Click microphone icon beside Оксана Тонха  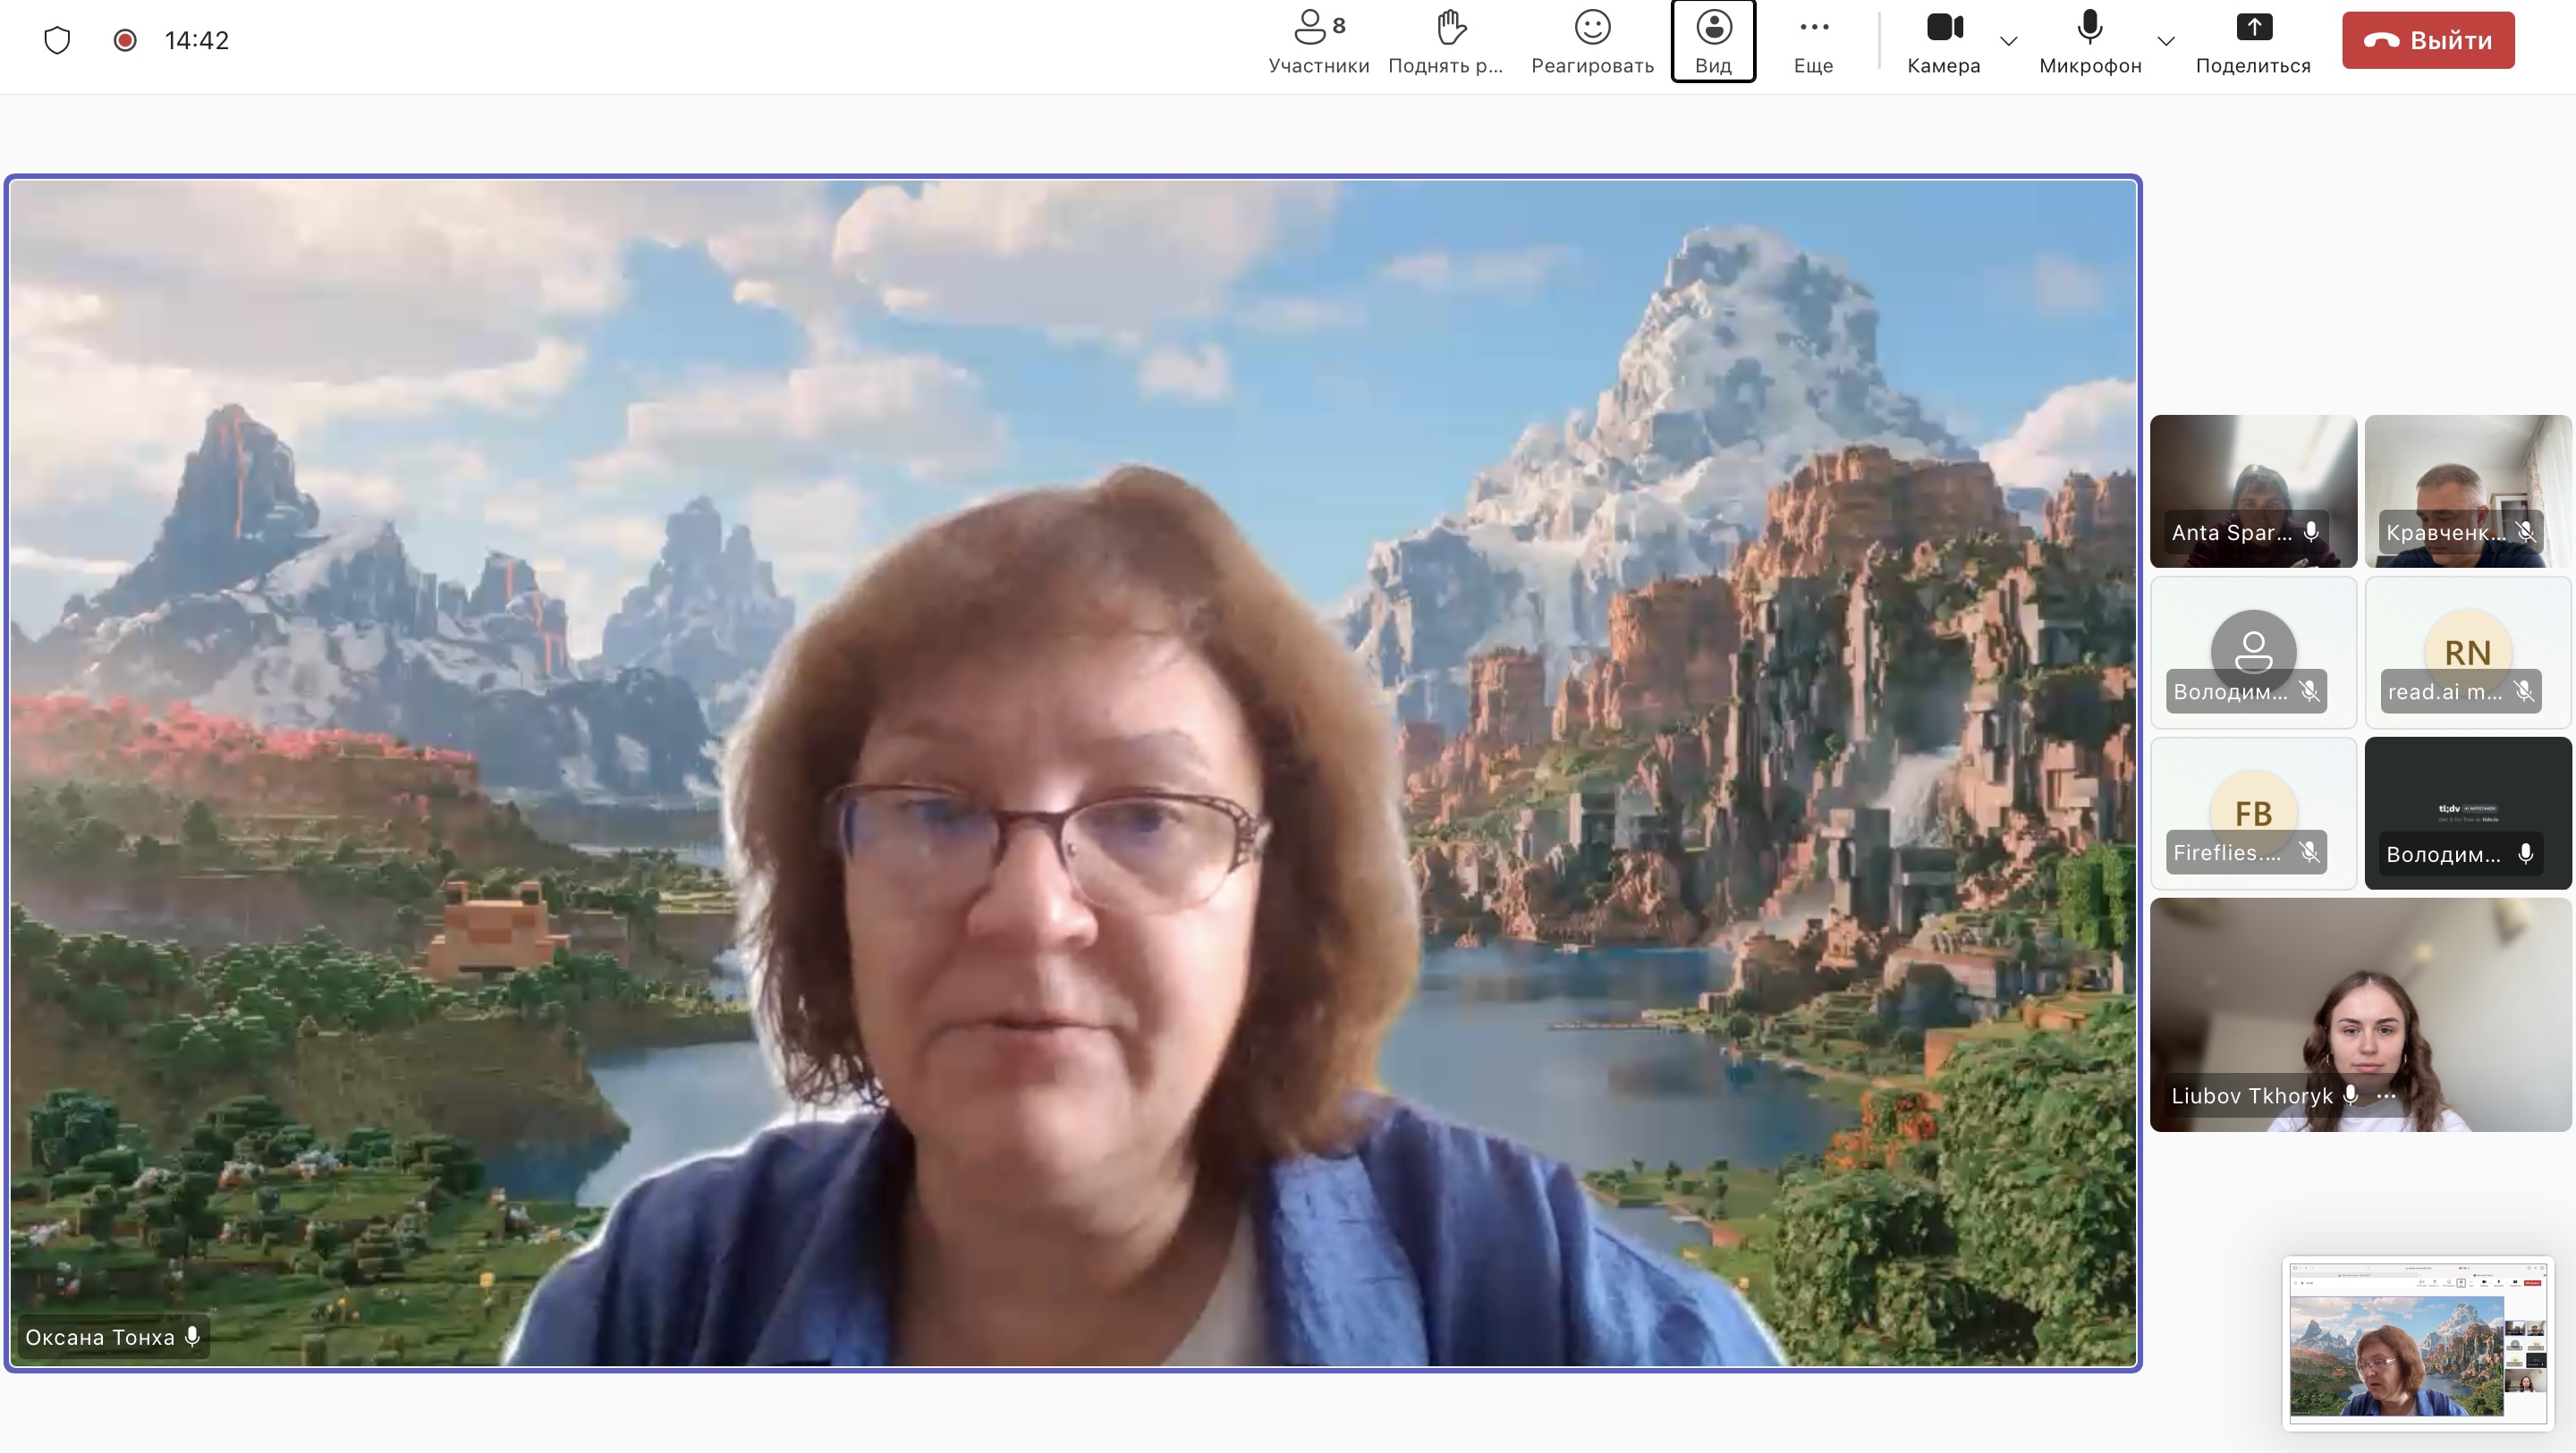(192, 1337)
